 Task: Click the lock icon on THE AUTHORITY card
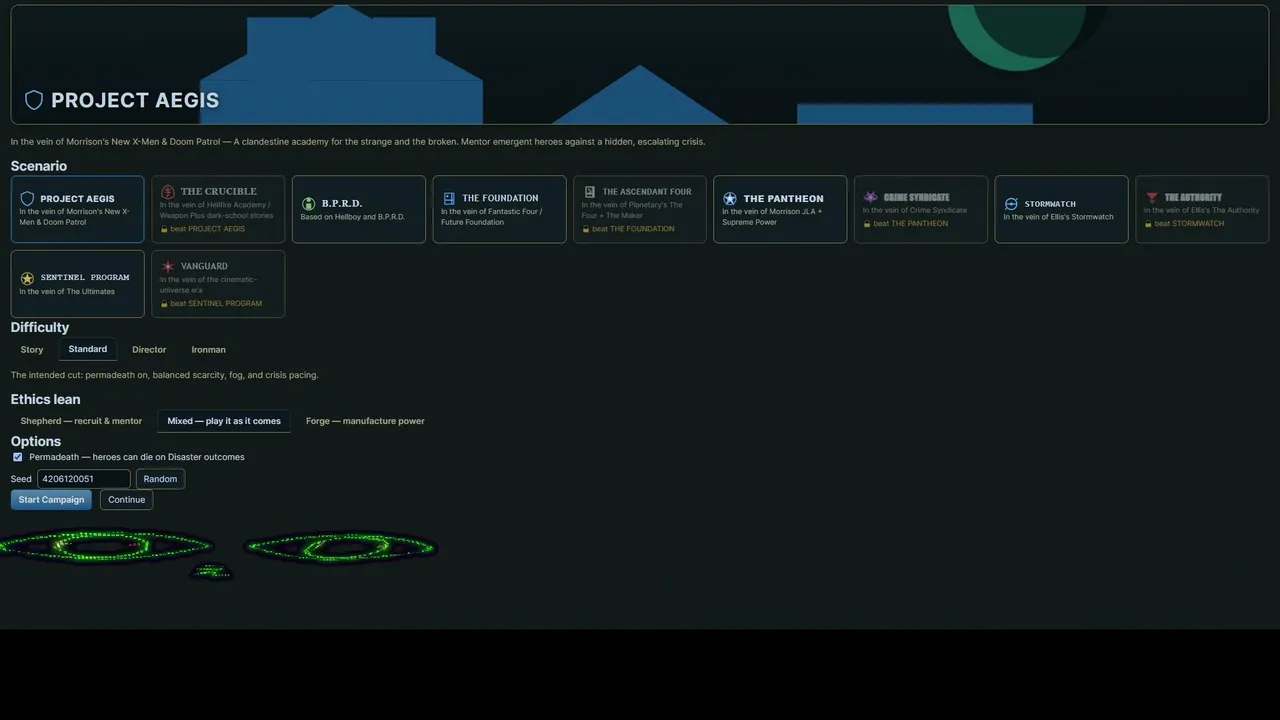(x=1148, y=224)
